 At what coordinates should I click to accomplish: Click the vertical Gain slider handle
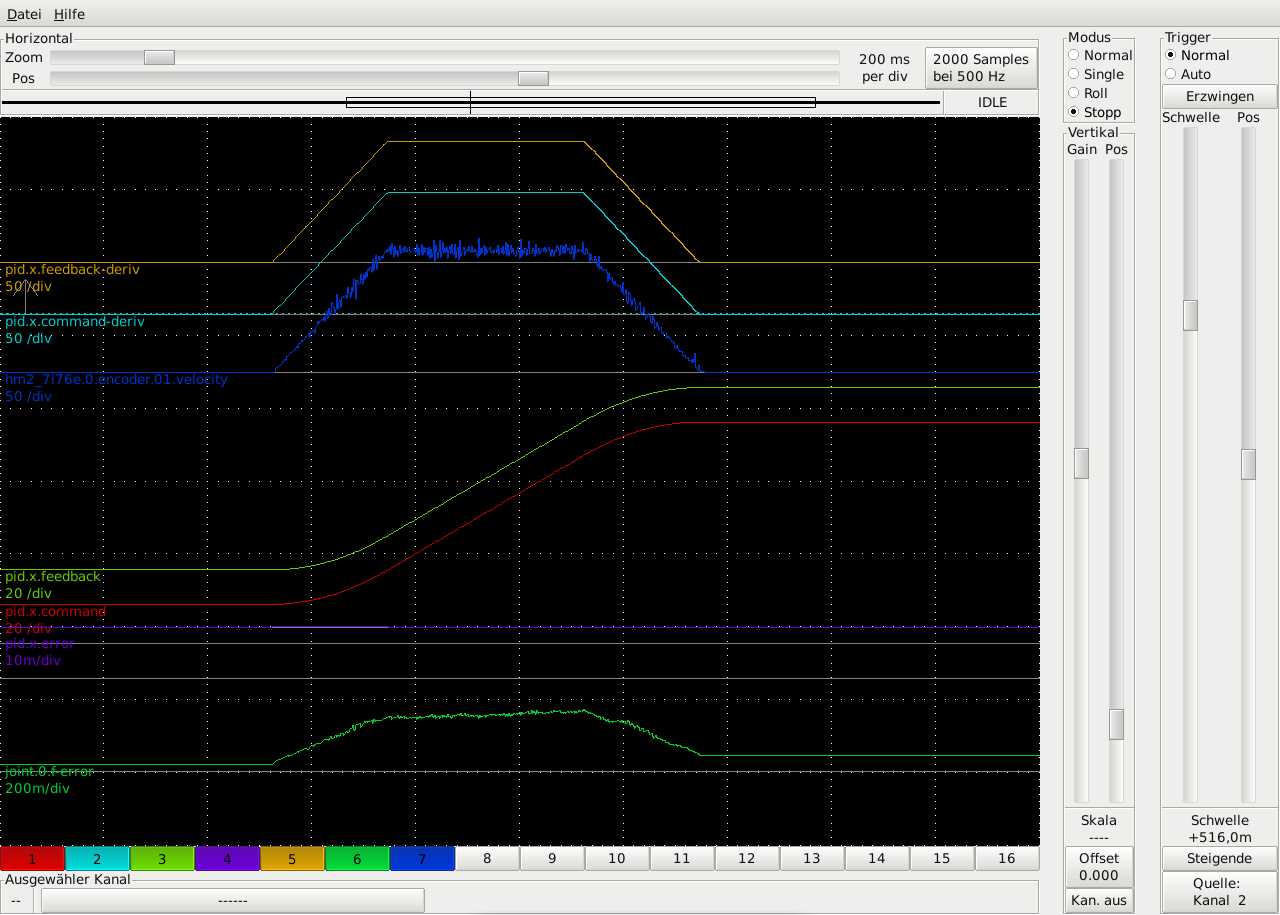pyautogui.click(x=1081, y=463)
